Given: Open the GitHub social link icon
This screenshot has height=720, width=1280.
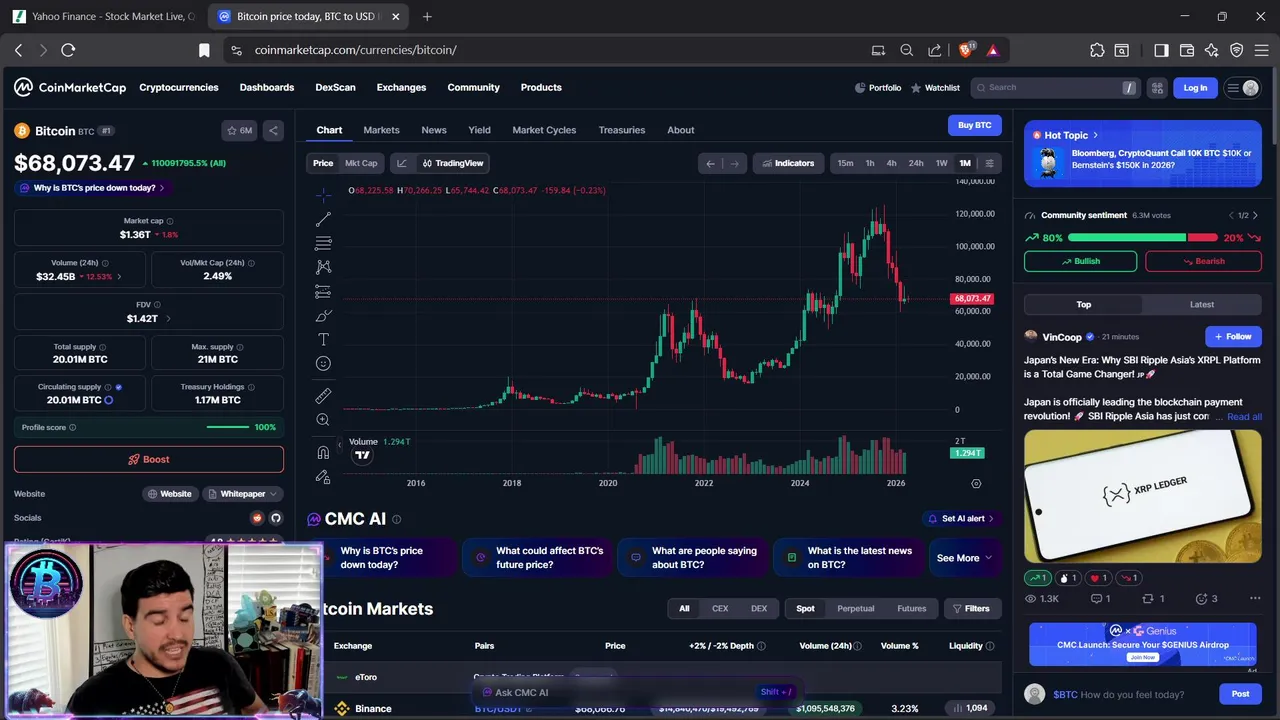Looking at the screenshot, I should 276,518.
